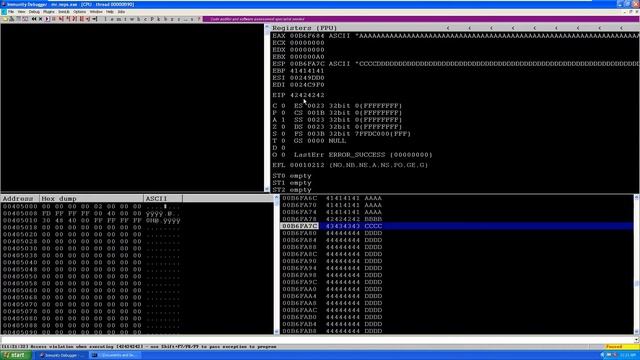This screenshot has height=360, width=640.
Task: Click the Step into toolbar icon
Action: point(60,19)
